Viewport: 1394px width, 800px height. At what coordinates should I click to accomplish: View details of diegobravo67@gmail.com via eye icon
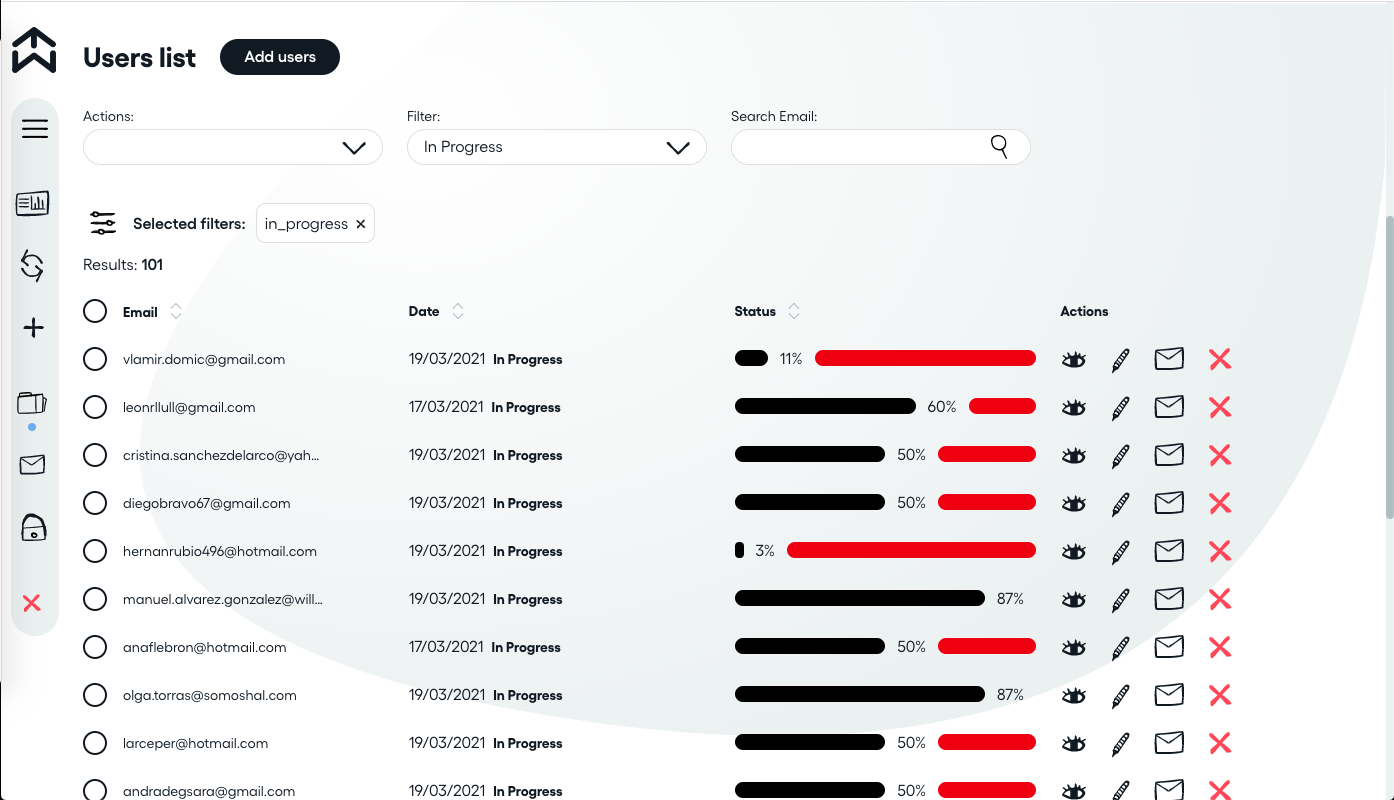tap(1074, 504)
